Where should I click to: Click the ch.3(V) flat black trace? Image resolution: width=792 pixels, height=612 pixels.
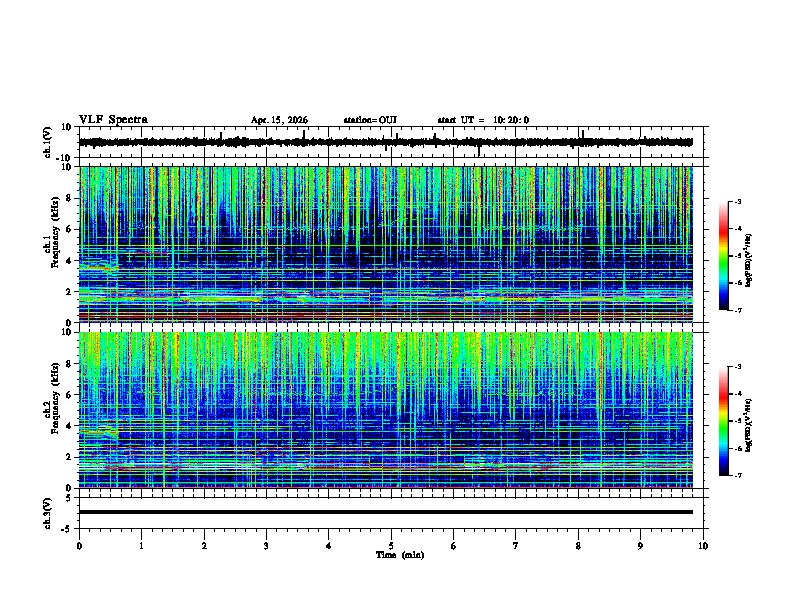pyautogui.click(x=385, y=512)
